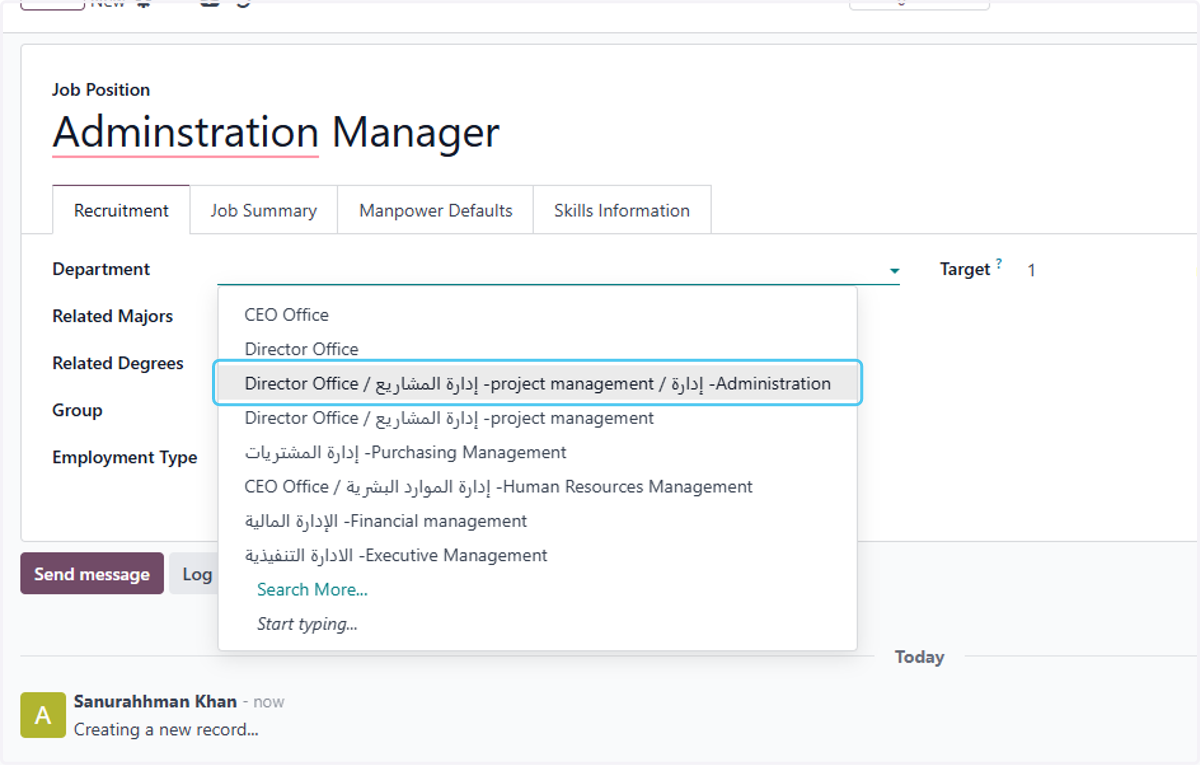1200x765 pixels.
Task: Select Human Resources Management department
Action: (x=537, y=487)
